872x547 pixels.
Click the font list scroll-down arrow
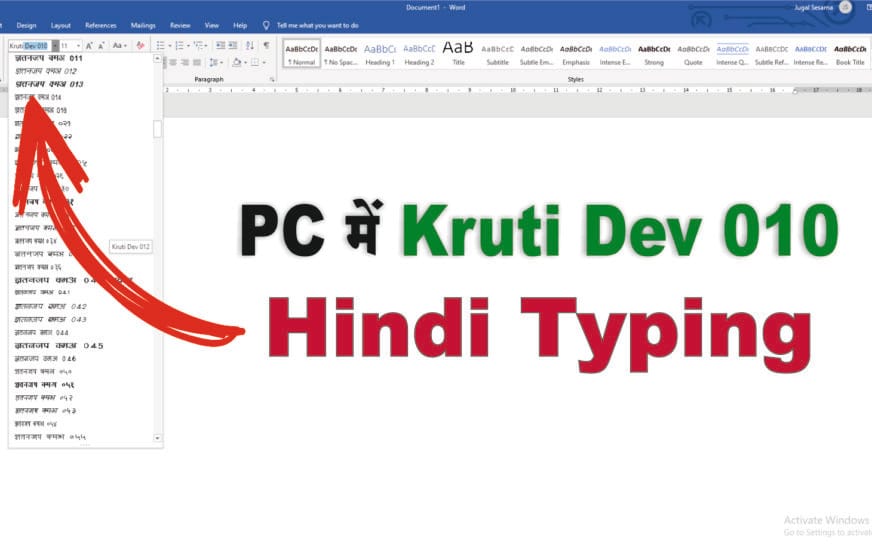157,439
